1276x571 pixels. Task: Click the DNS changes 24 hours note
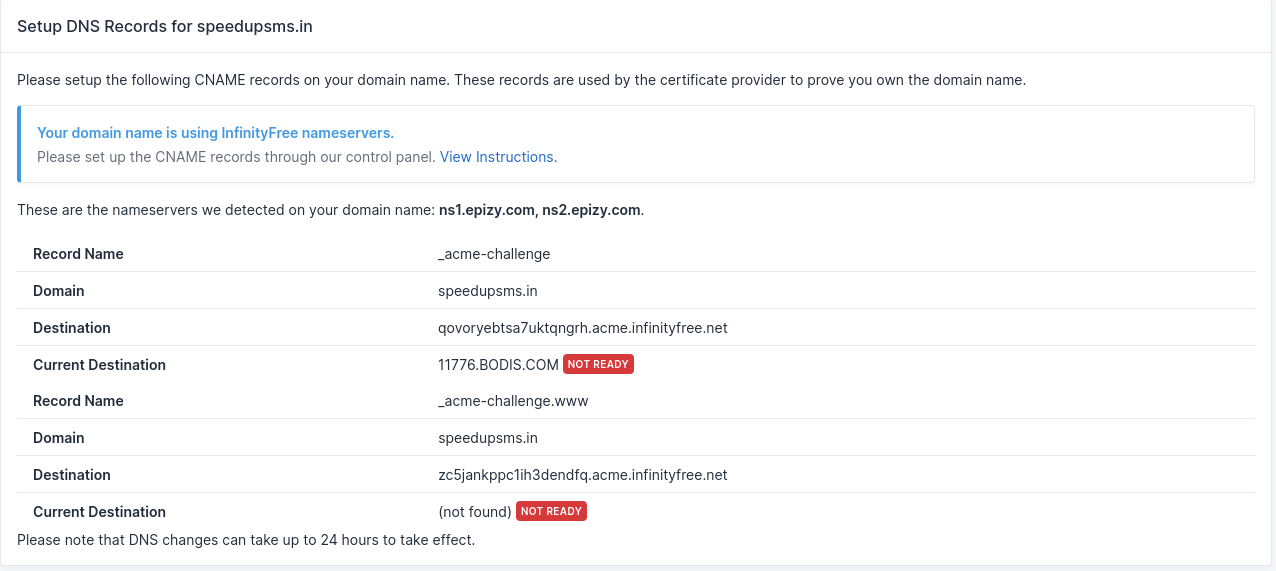246,541
